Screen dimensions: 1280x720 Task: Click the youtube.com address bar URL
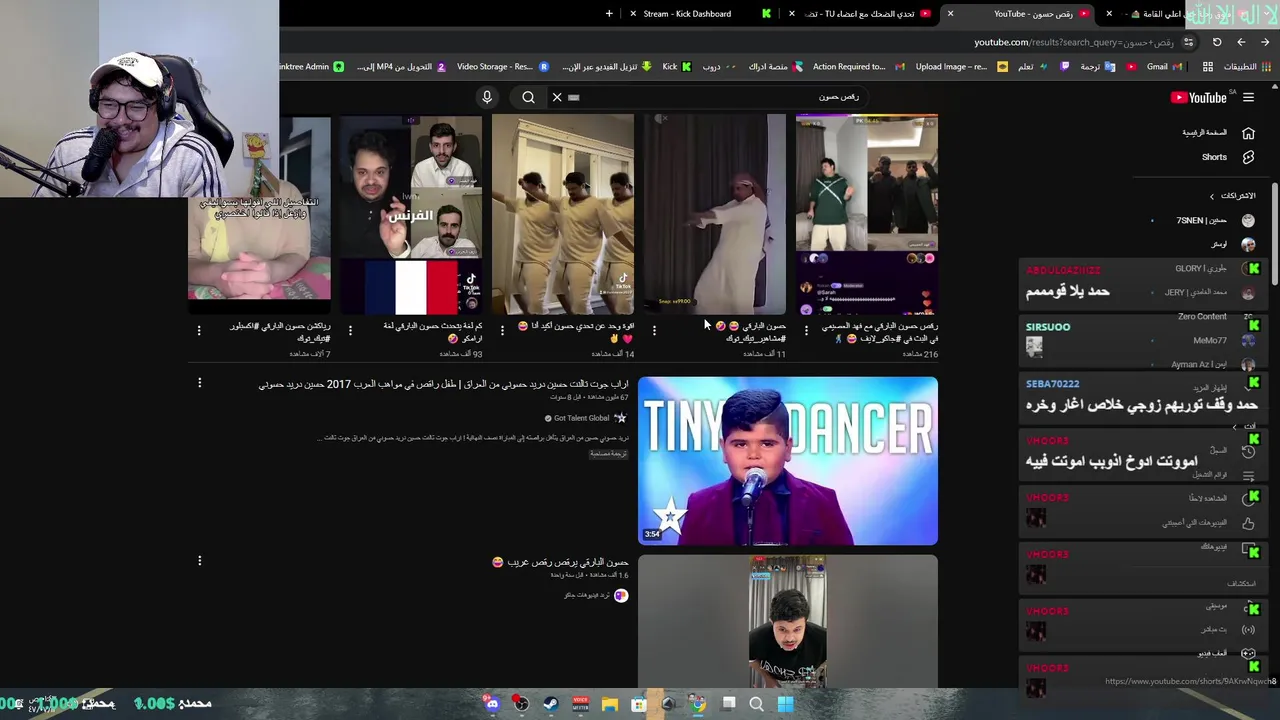coord(1074,42)
